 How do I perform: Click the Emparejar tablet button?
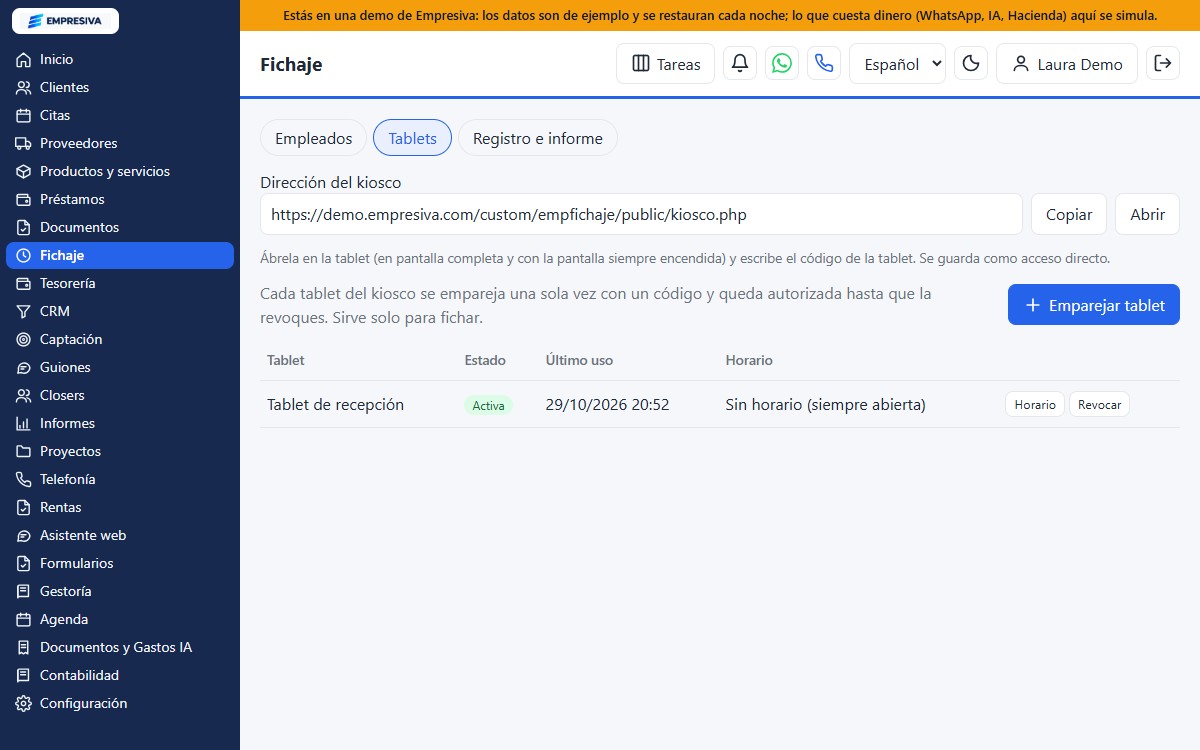click(x=1094, y=305)
